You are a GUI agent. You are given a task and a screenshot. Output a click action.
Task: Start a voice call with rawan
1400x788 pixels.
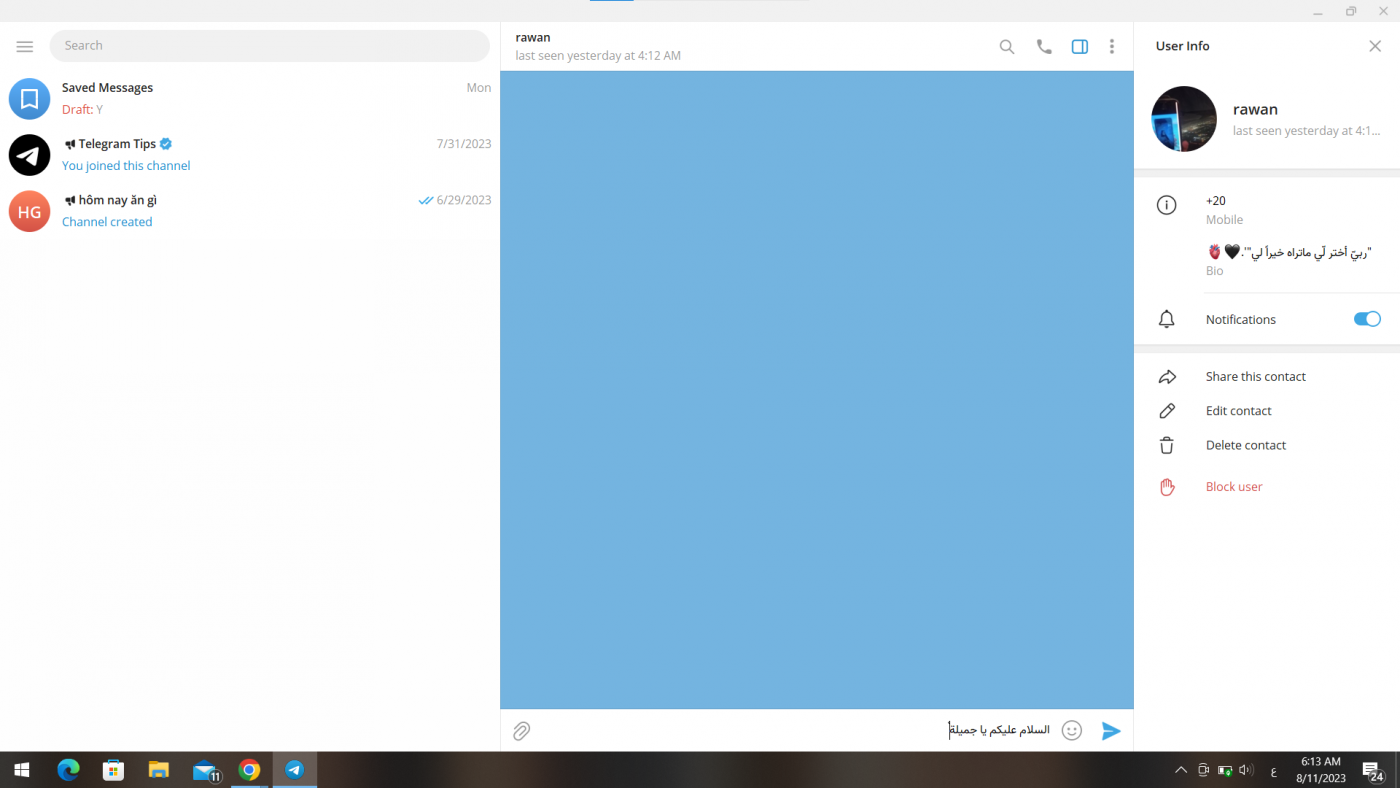[x=1044, y=47]
